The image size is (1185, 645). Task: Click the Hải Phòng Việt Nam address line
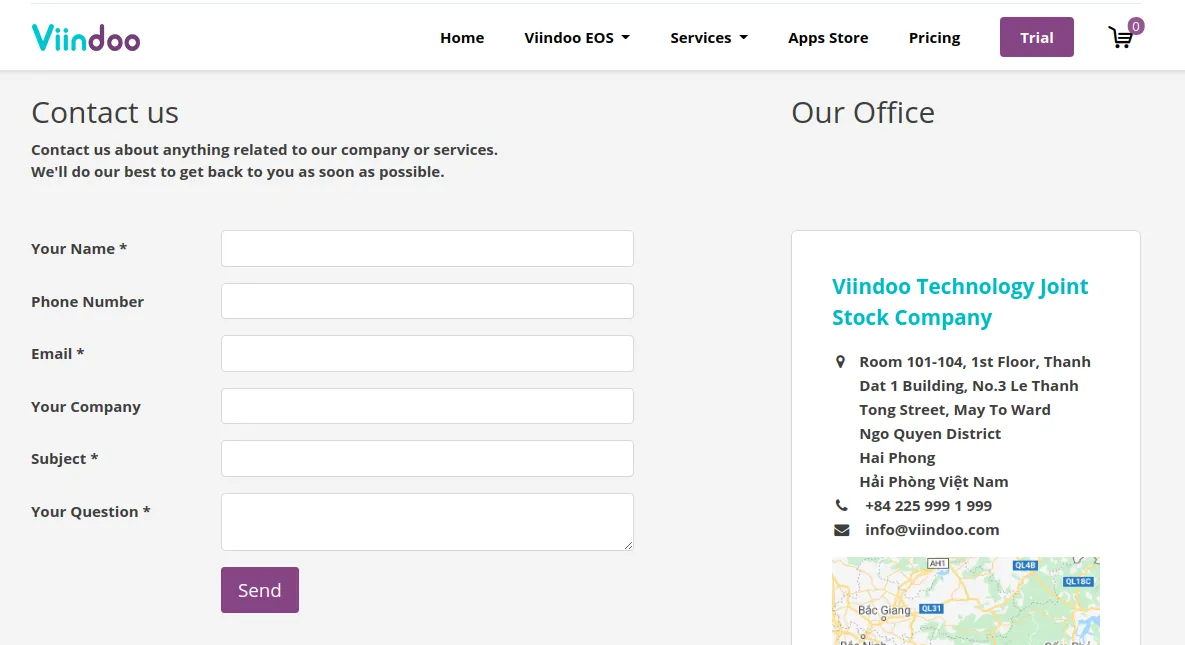pyautogui.click(x=933, y=482)
